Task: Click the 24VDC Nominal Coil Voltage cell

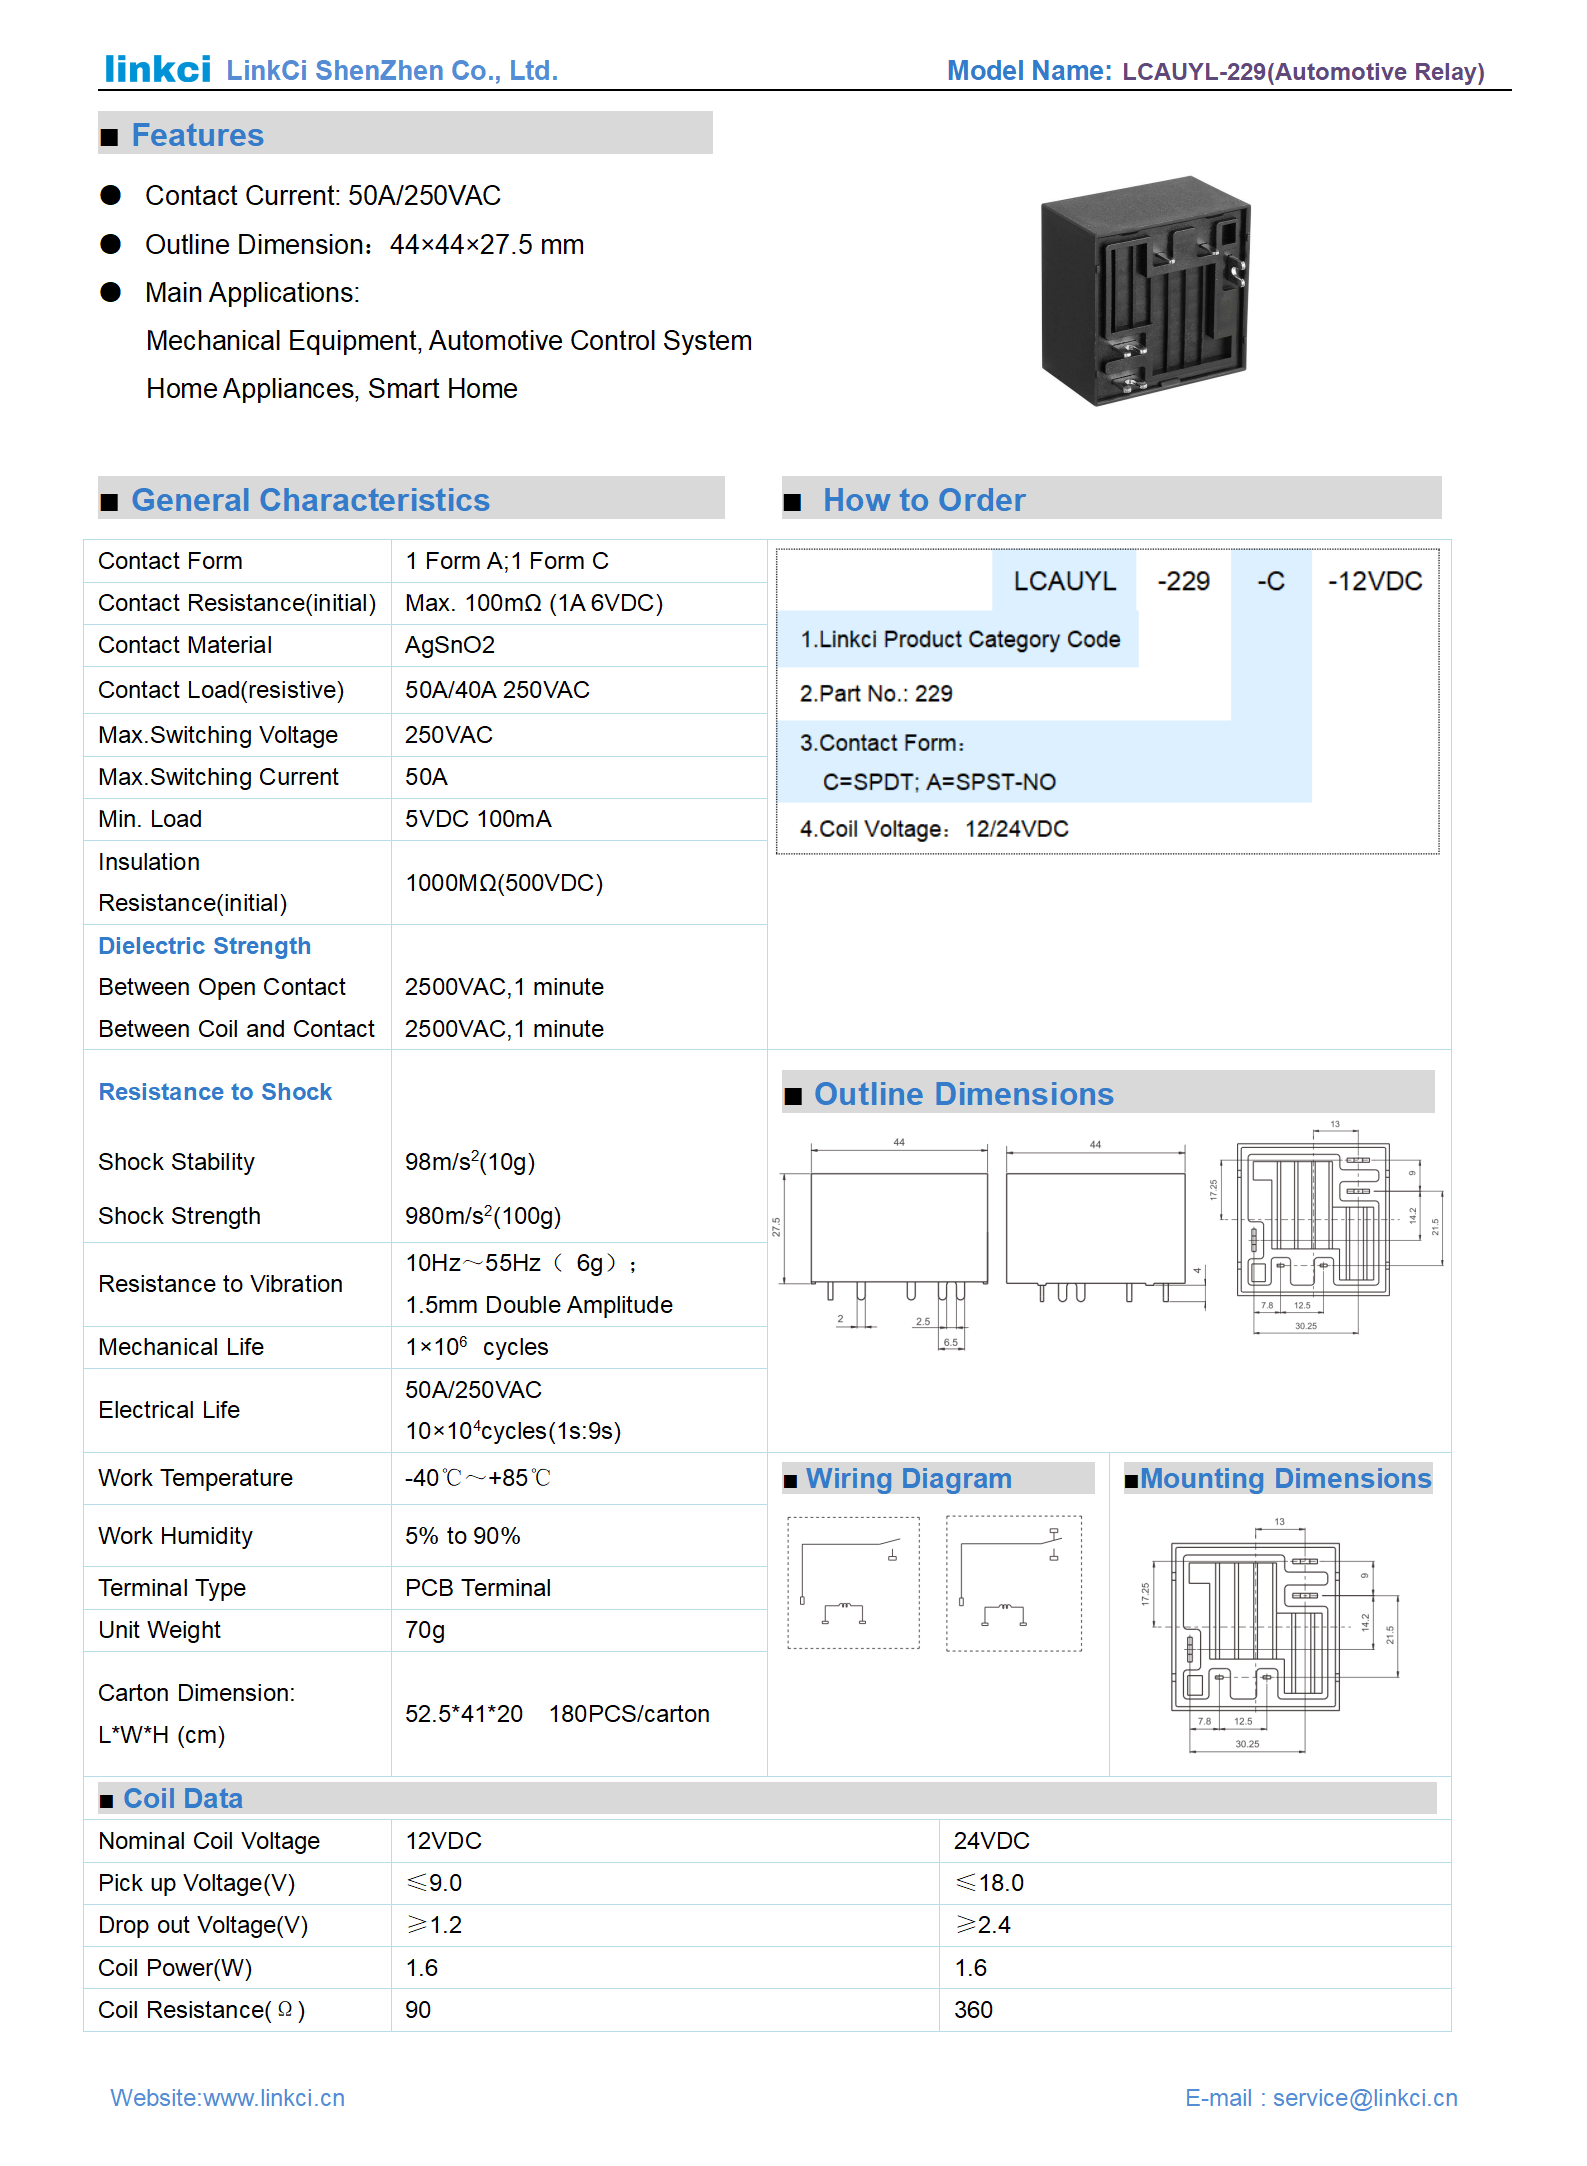Action: pyautogui.click(x=991, y=1841)
